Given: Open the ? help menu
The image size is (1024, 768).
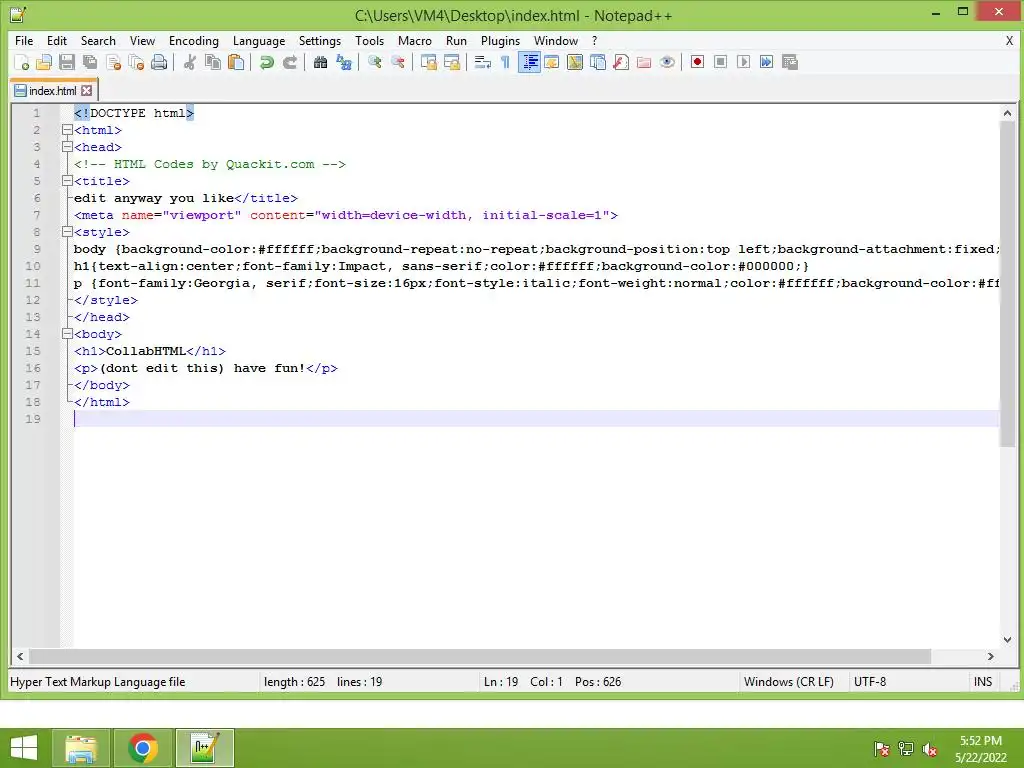Looking at the screenshot, I should [x=594, y=40].
